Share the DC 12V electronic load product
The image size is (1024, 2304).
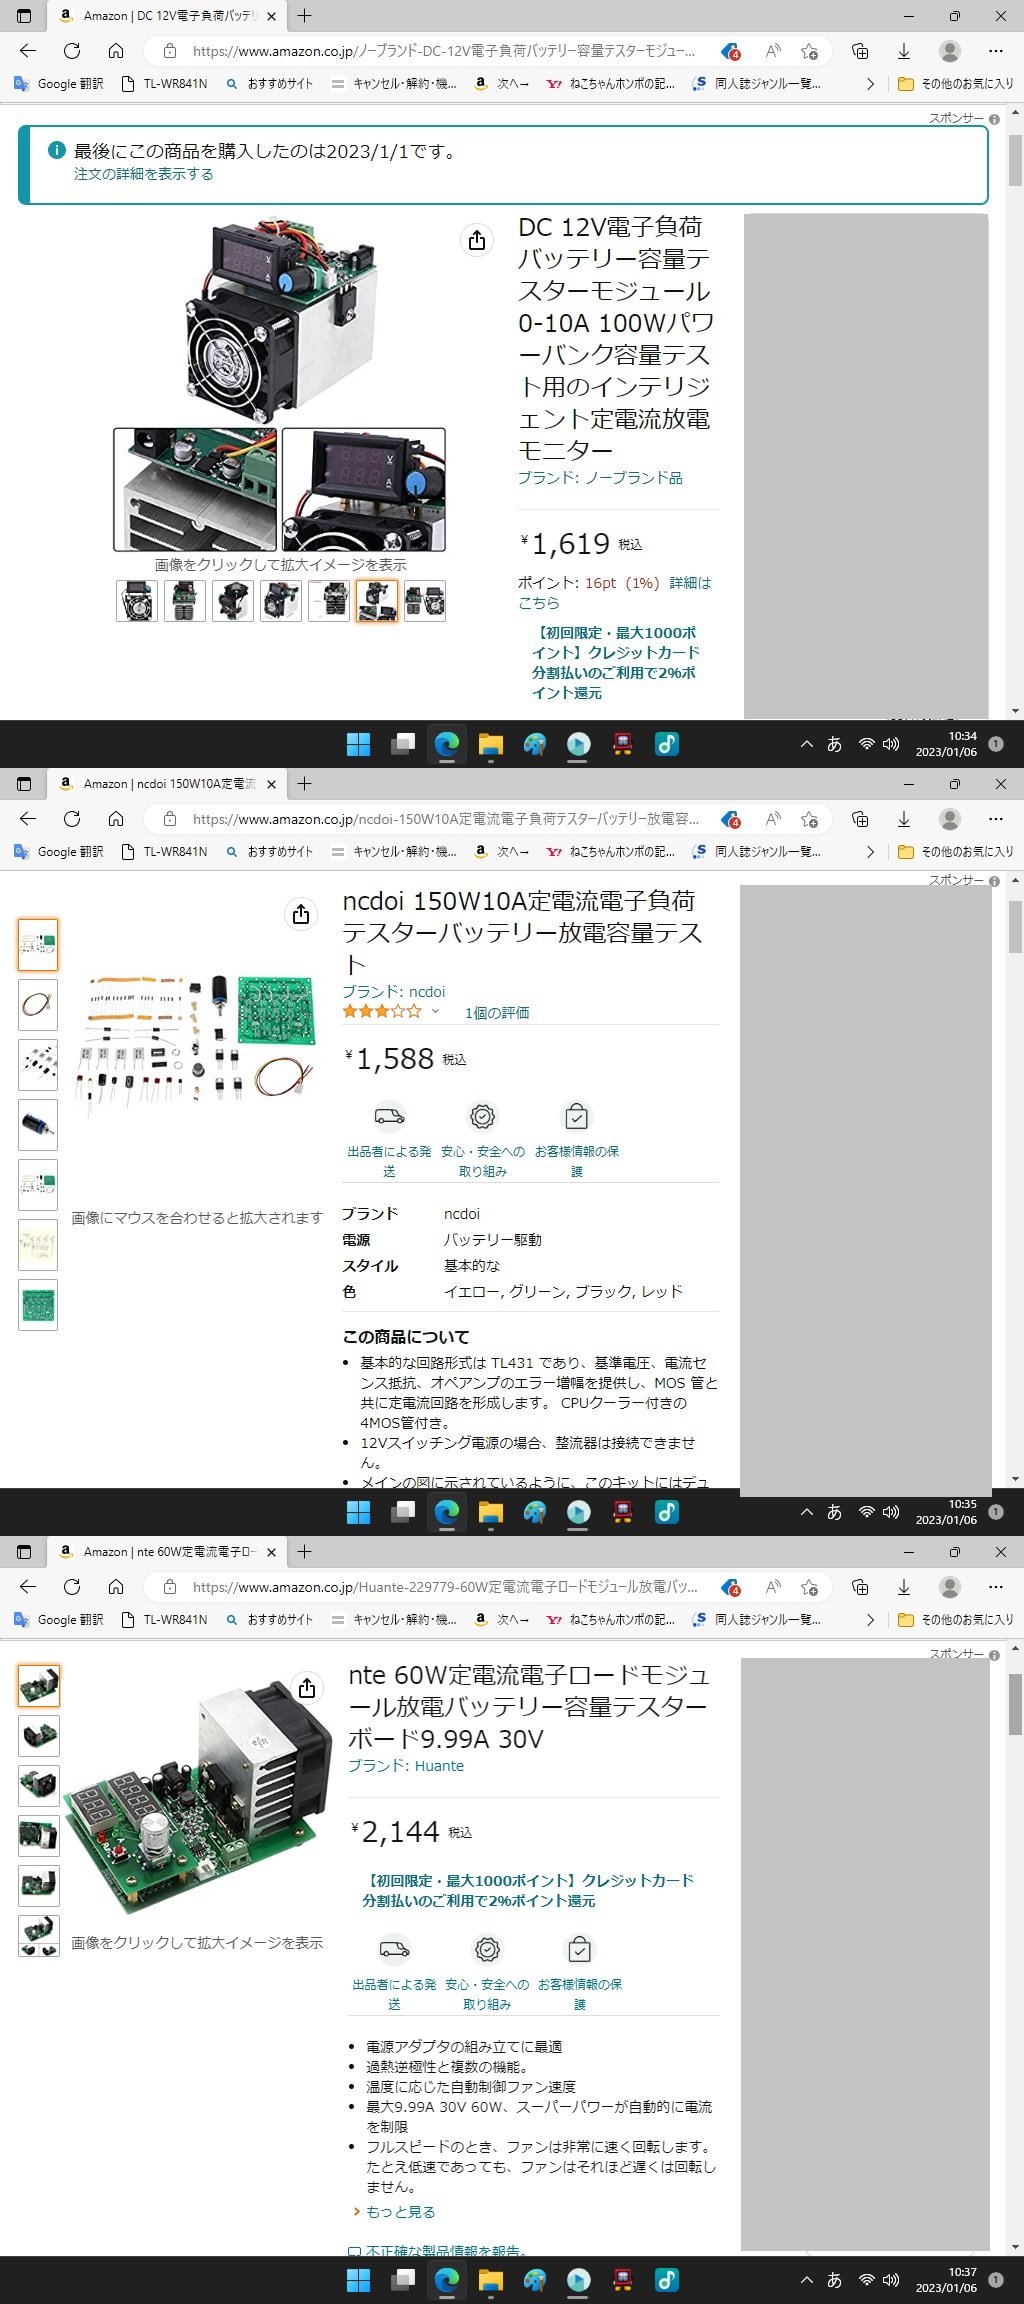[477, 240]
